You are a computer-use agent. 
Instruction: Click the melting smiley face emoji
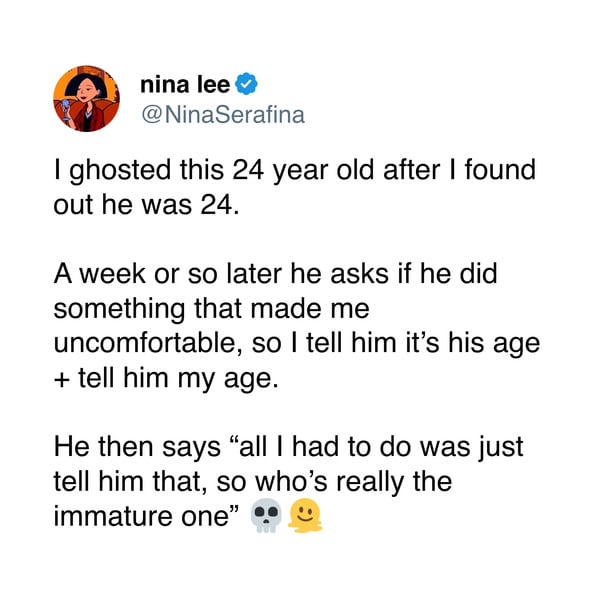305,515
